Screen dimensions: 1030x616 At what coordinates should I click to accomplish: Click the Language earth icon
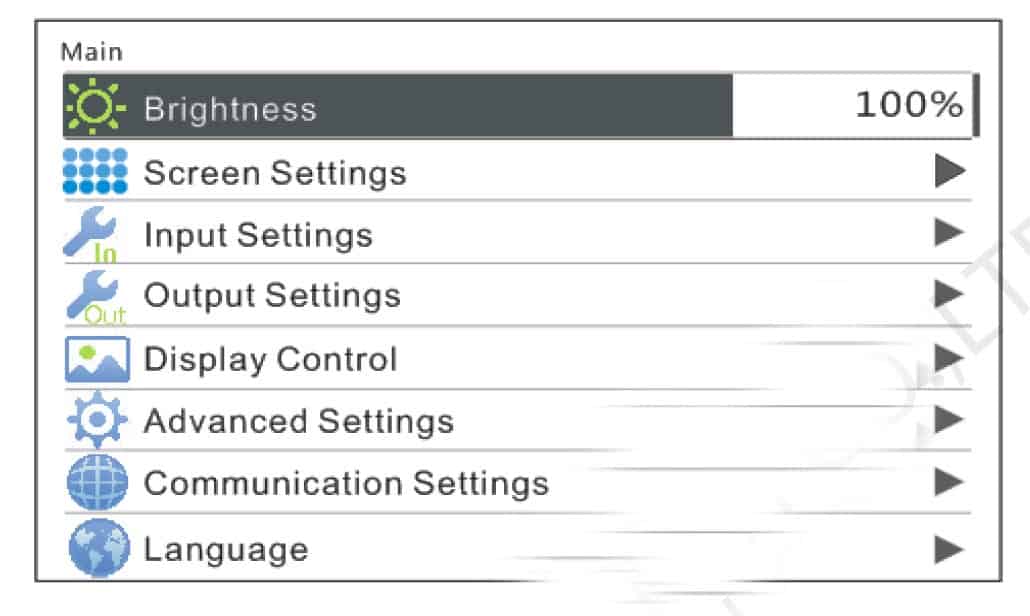point(95,548)
